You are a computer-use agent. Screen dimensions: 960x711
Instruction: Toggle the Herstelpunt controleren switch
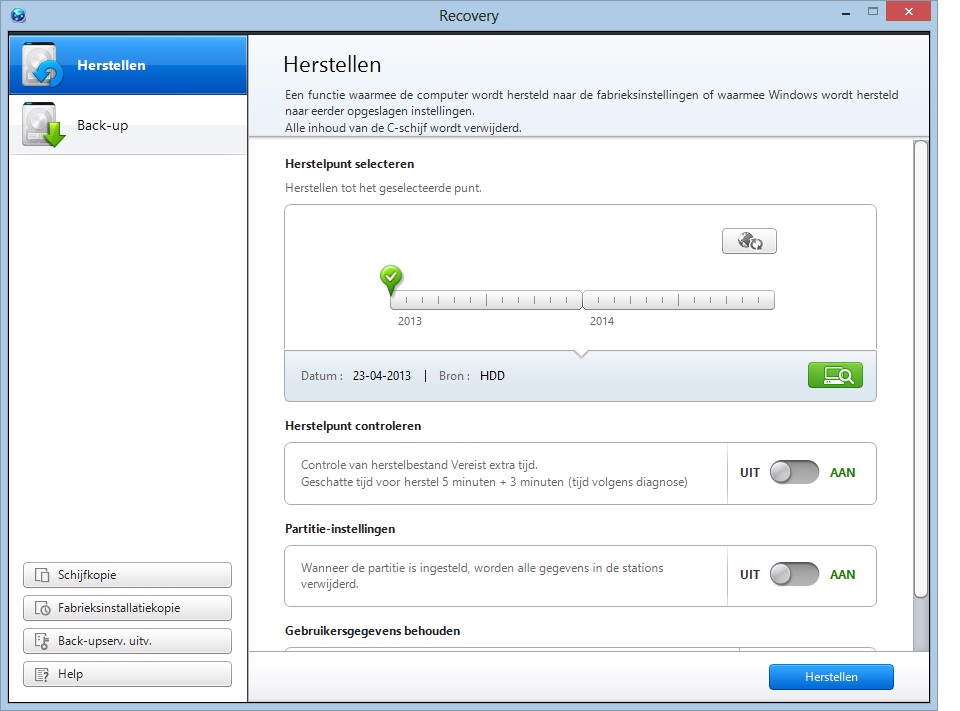[x=794, y=472]
